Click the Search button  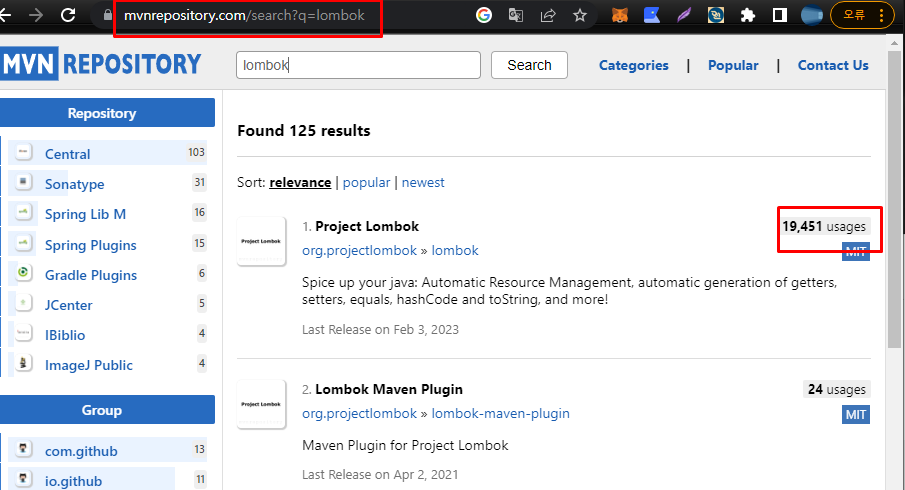click(x=529, y=65)
